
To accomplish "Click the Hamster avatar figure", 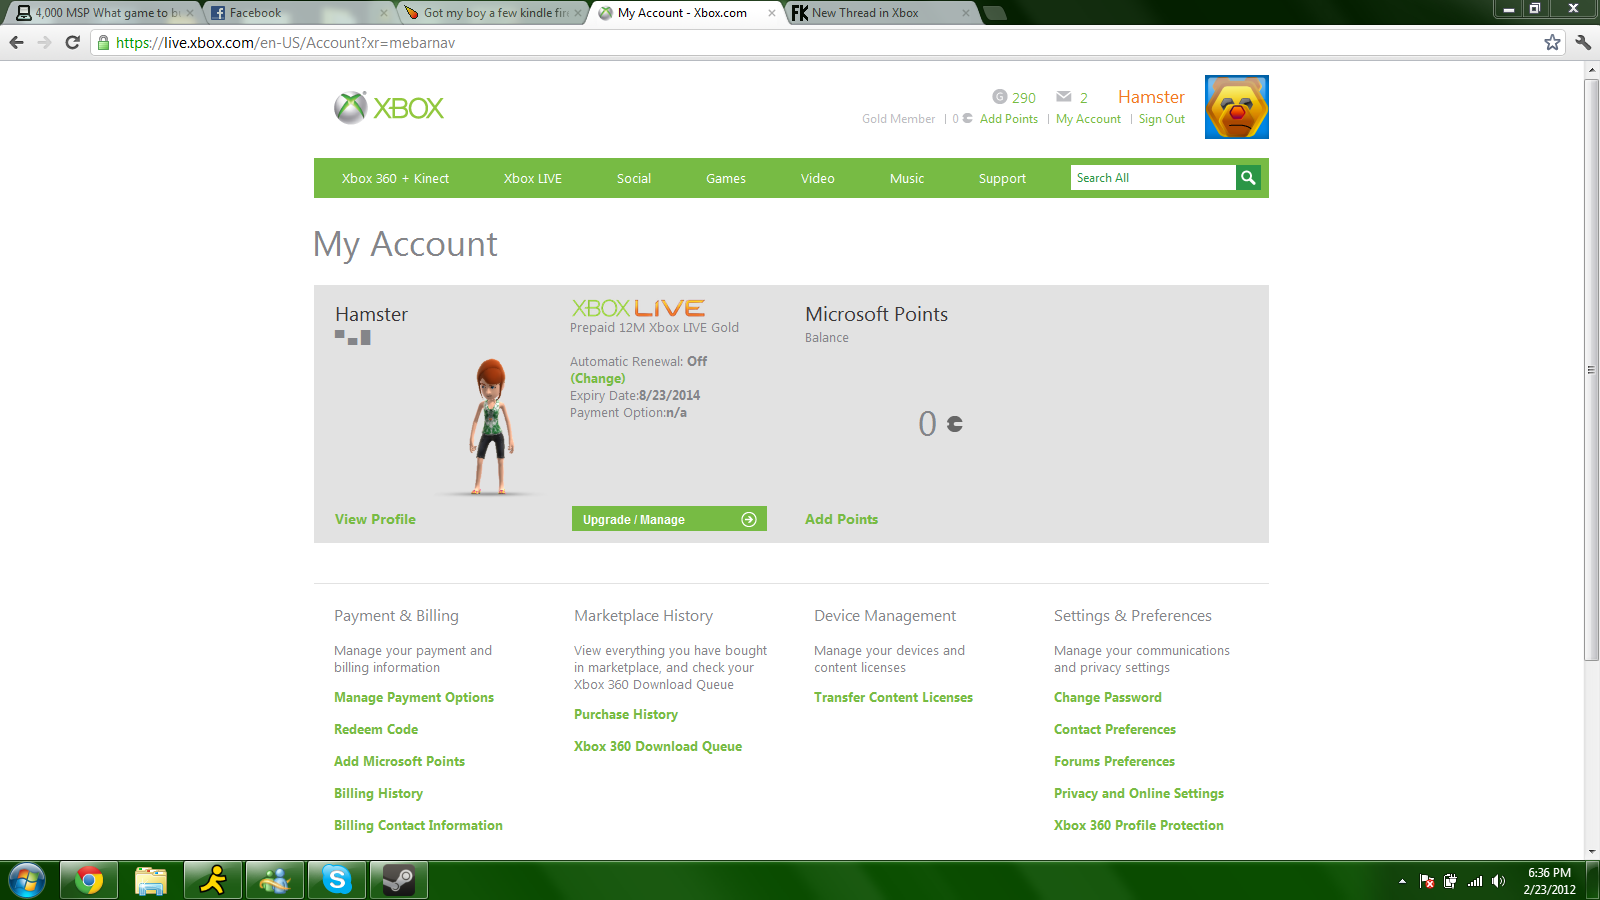I will [491, 426].
